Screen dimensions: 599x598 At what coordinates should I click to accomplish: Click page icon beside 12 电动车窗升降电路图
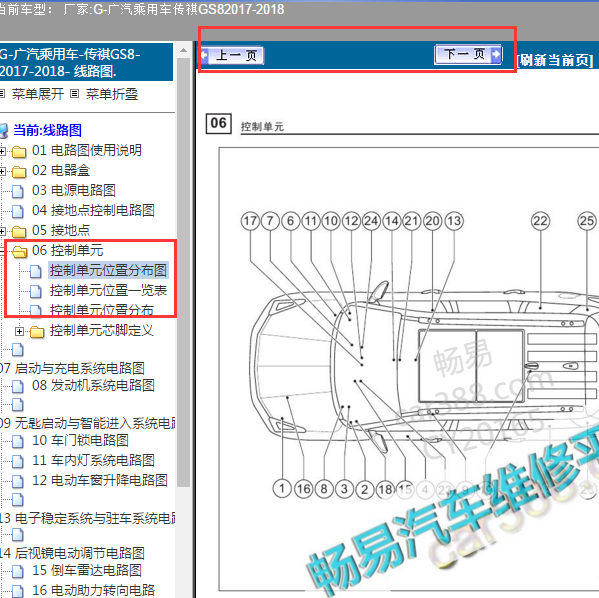18,481
